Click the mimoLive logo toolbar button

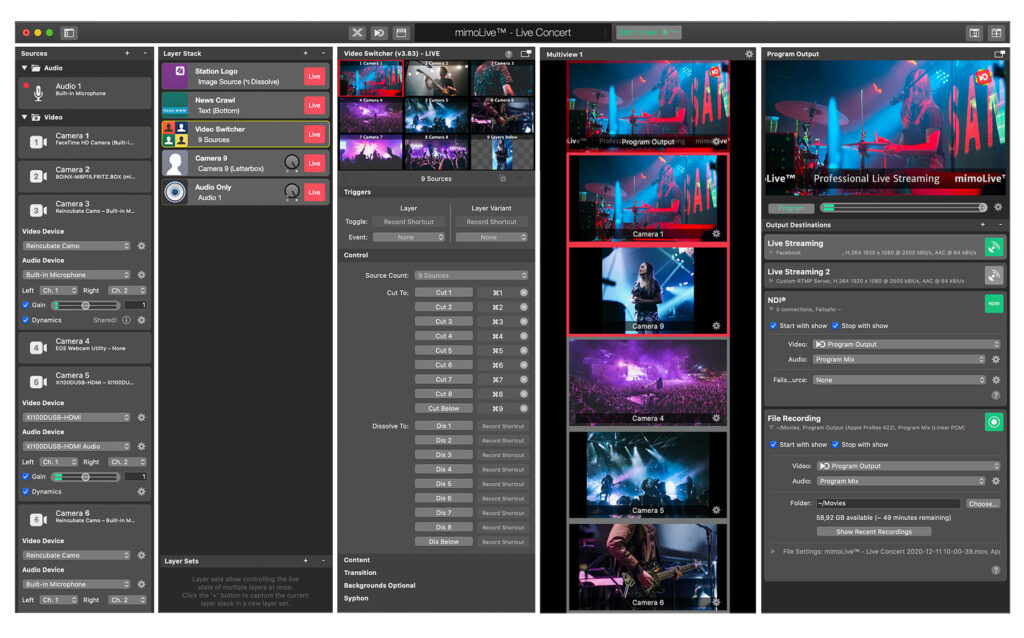click(379, 33)
